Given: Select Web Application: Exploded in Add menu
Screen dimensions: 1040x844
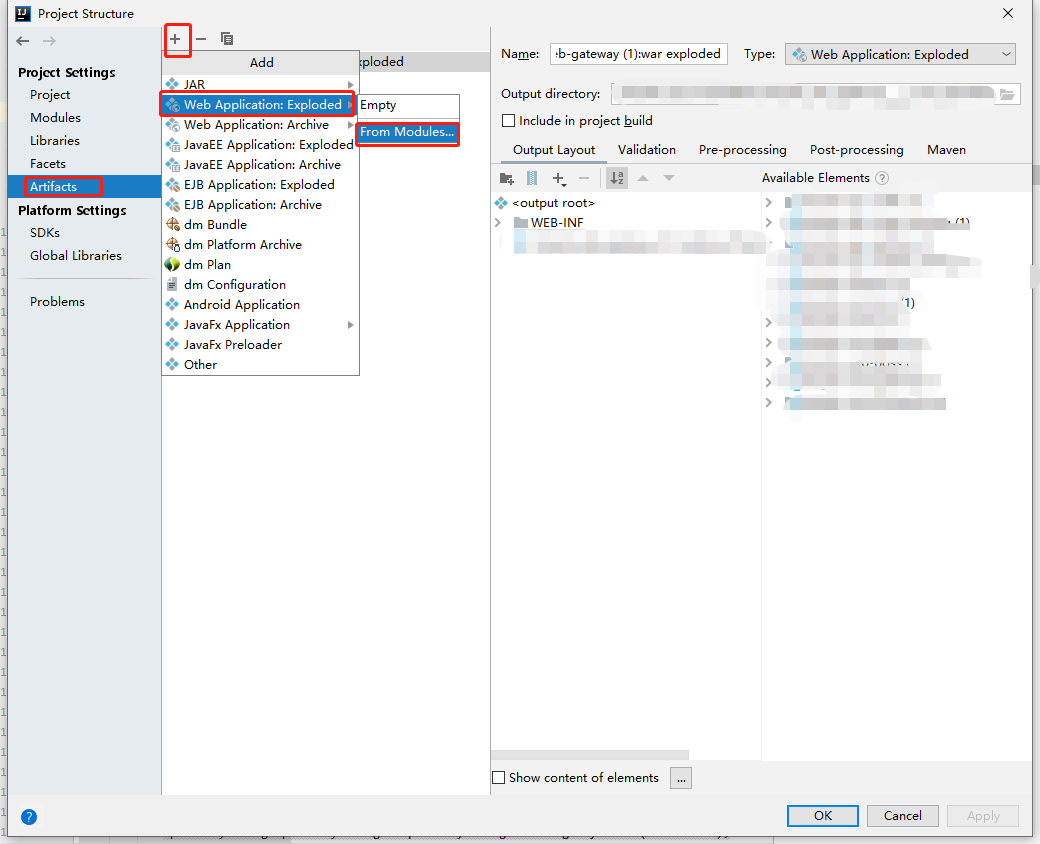Looking at the screenshot, I should click(259, 105).
